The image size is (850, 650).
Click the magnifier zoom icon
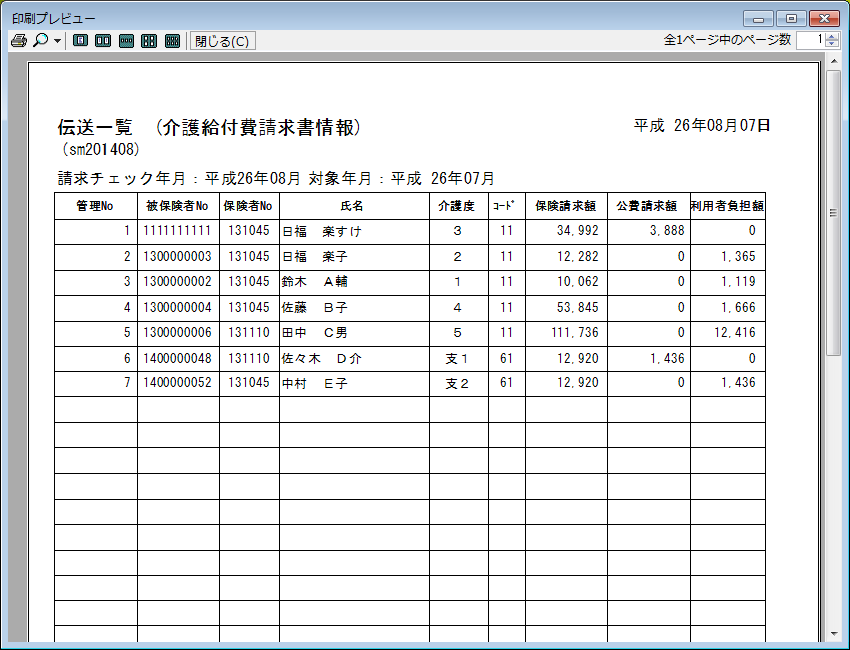(x=40, y=41)
